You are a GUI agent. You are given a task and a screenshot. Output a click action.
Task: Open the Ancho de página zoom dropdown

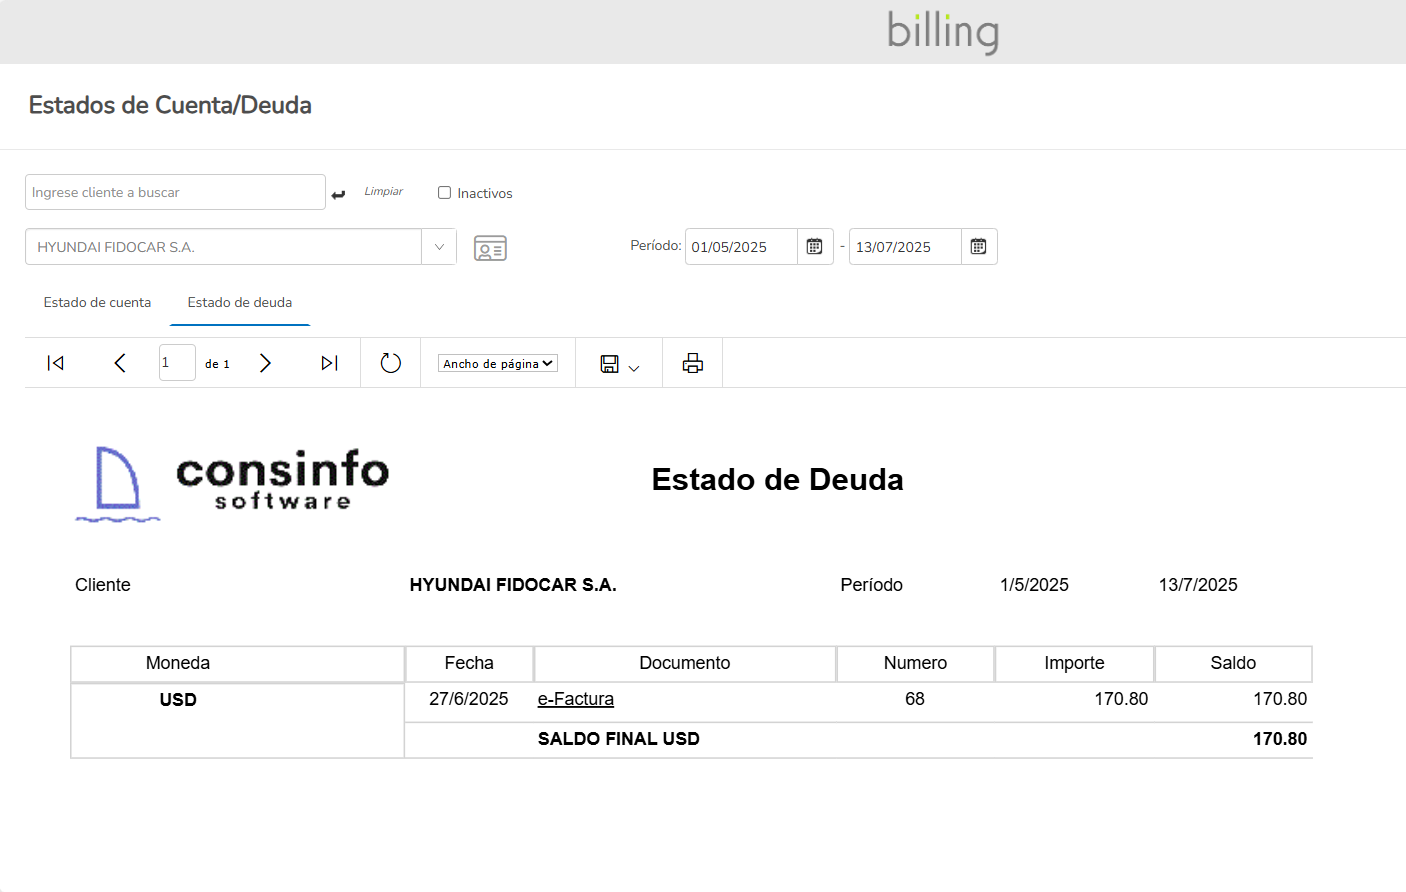point(497,364)
